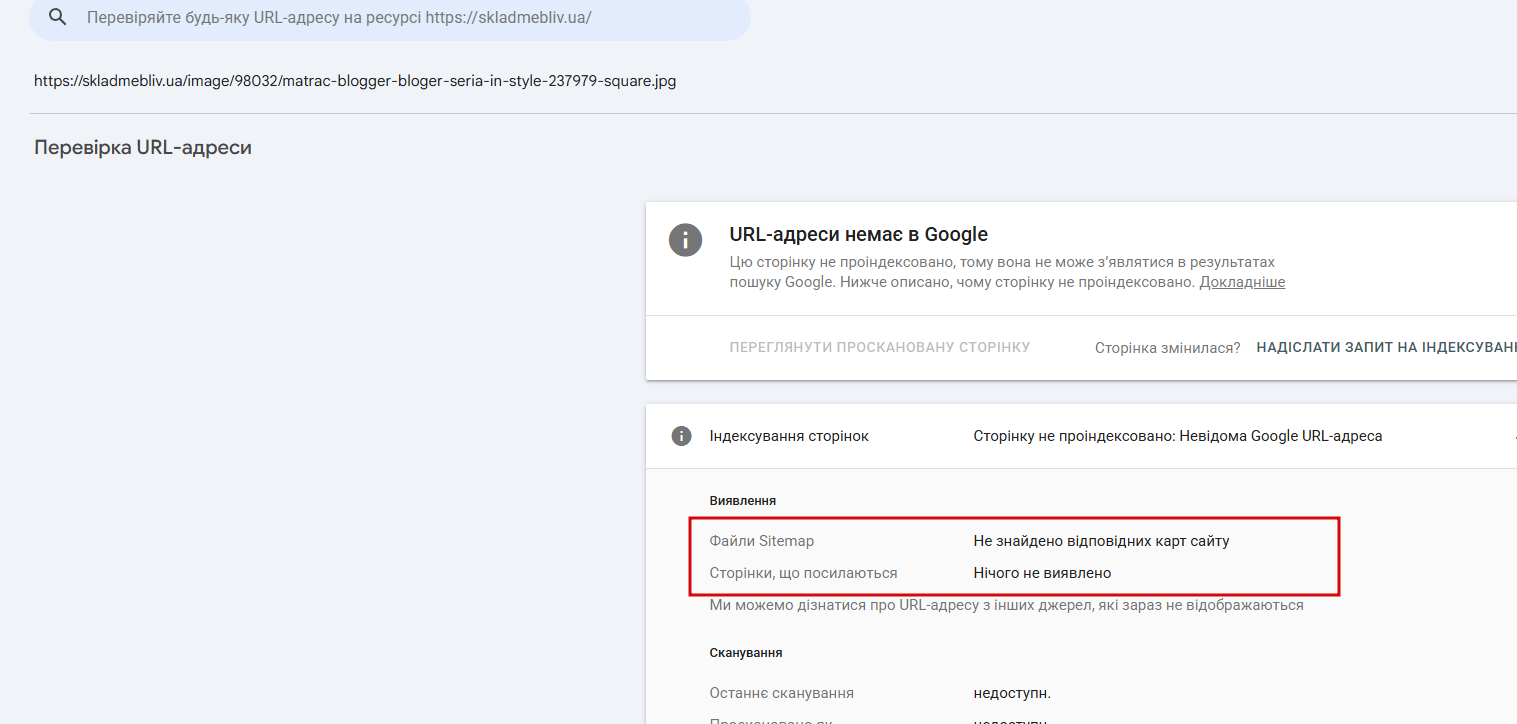Click the 'Сканування' section heading
The height and width of the screenshot is (724, 1517).
746,652
